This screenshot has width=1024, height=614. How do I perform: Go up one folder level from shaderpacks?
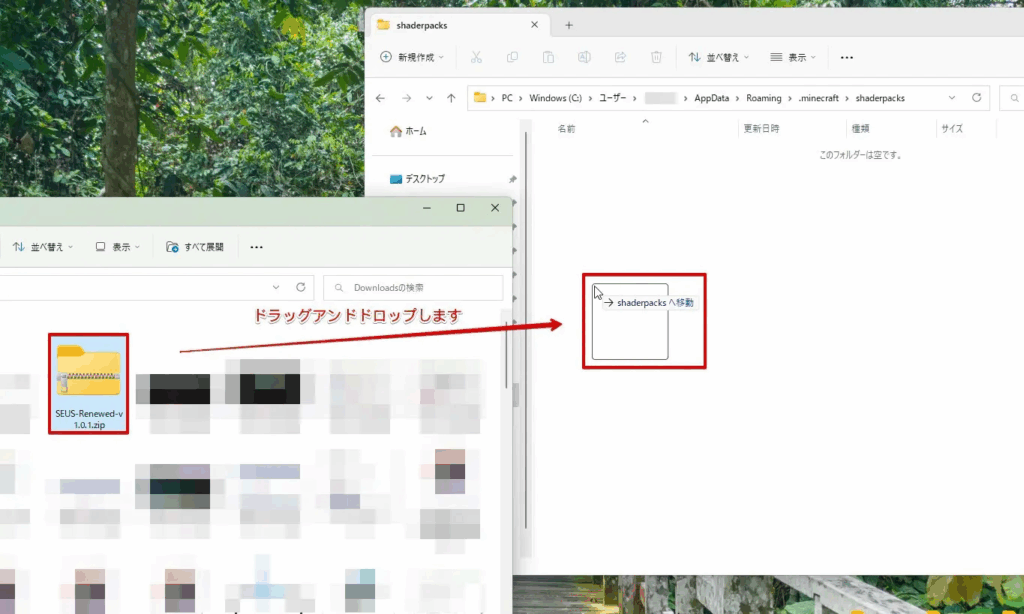(x=451, y=98)
